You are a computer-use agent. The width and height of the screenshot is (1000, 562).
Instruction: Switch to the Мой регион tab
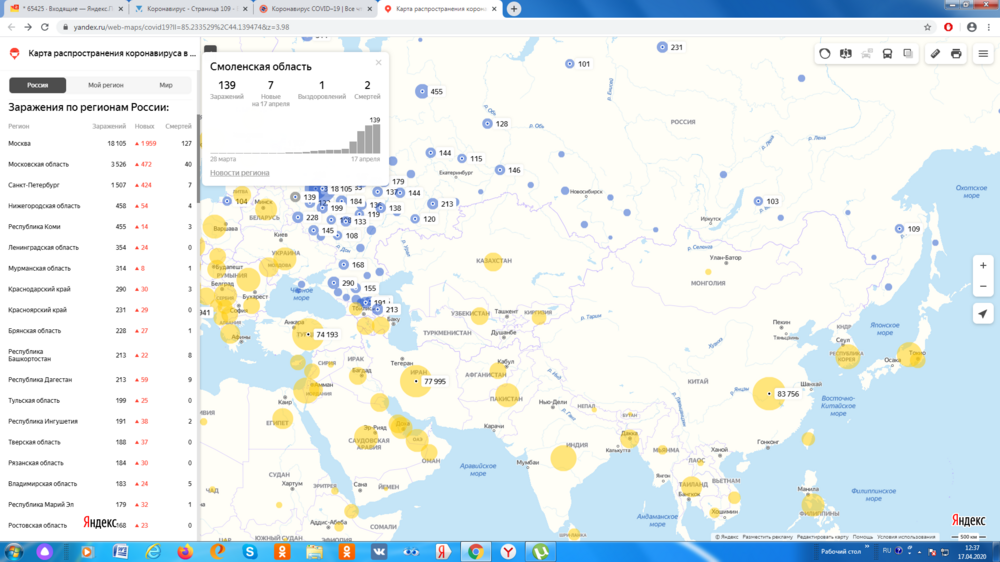pos(106,86)
